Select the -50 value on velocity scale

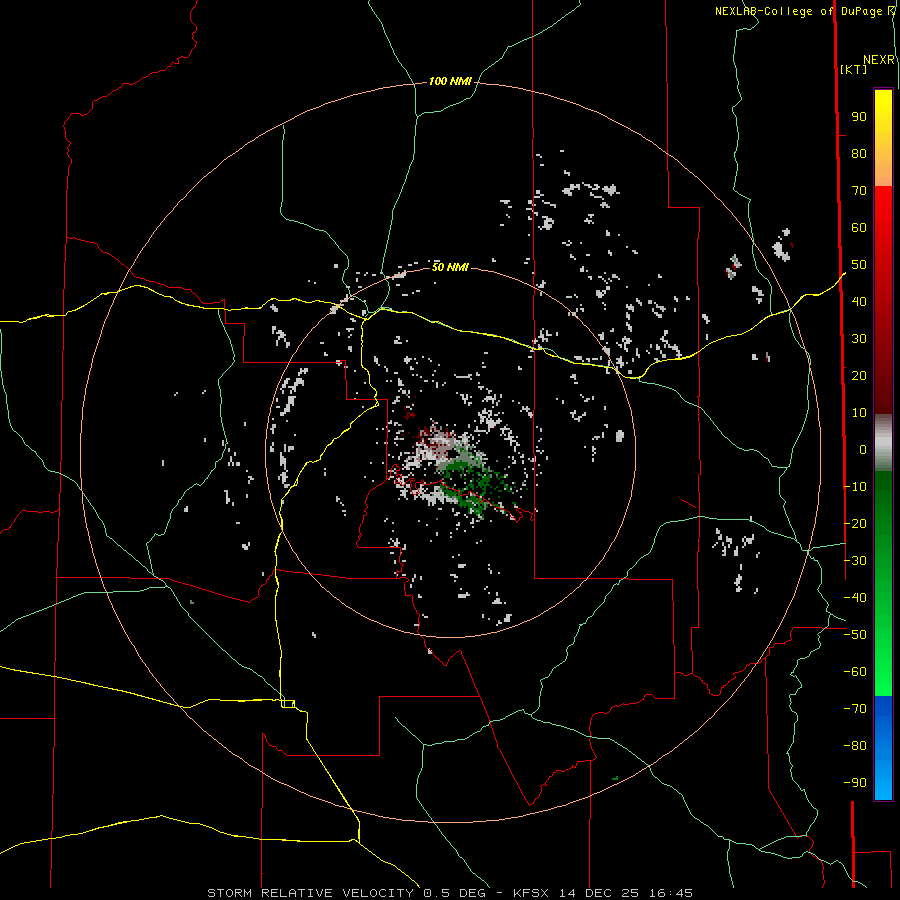click(x=855, y=635)
